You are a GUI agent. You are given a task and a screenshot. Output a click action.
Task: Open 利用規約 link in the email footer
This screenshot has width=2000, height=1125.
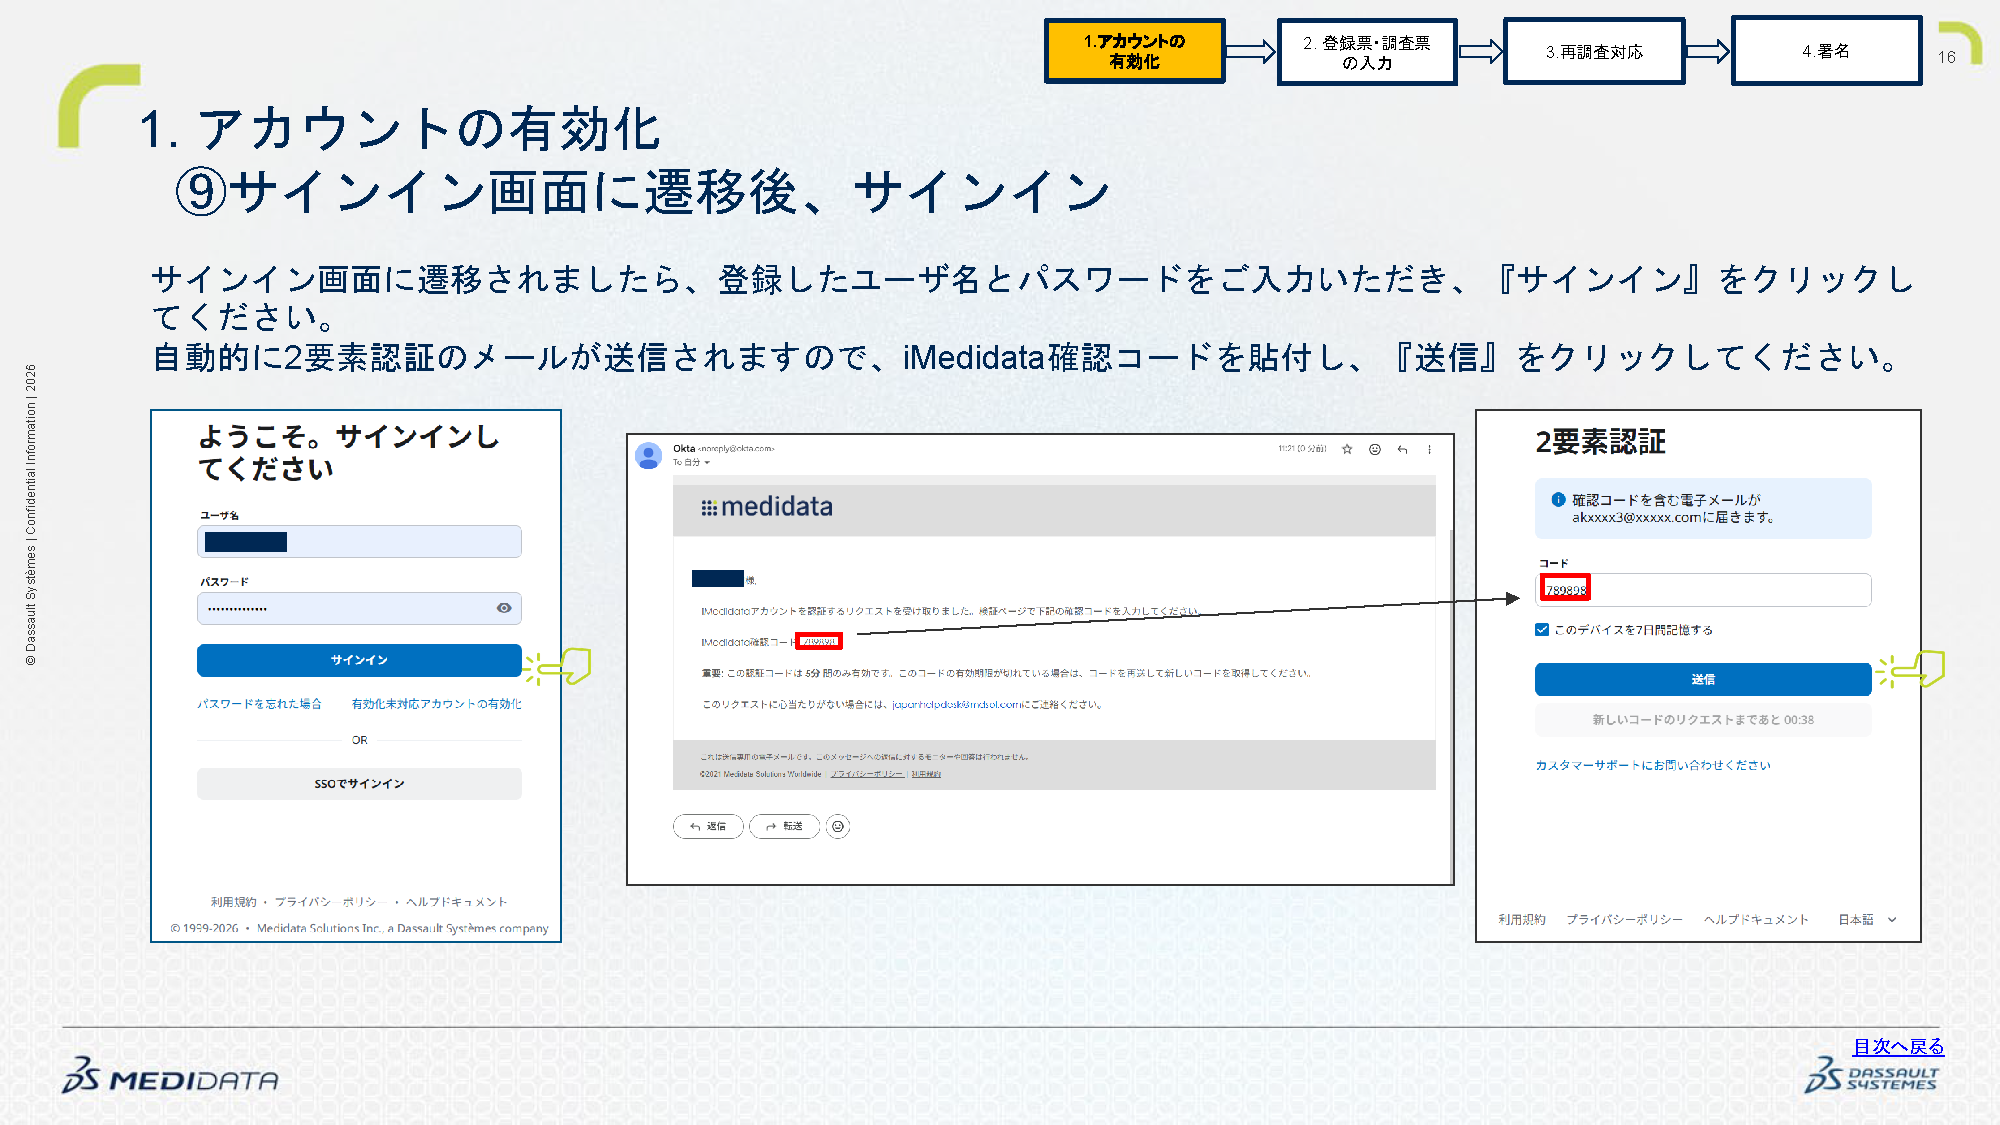coord(926,774)
